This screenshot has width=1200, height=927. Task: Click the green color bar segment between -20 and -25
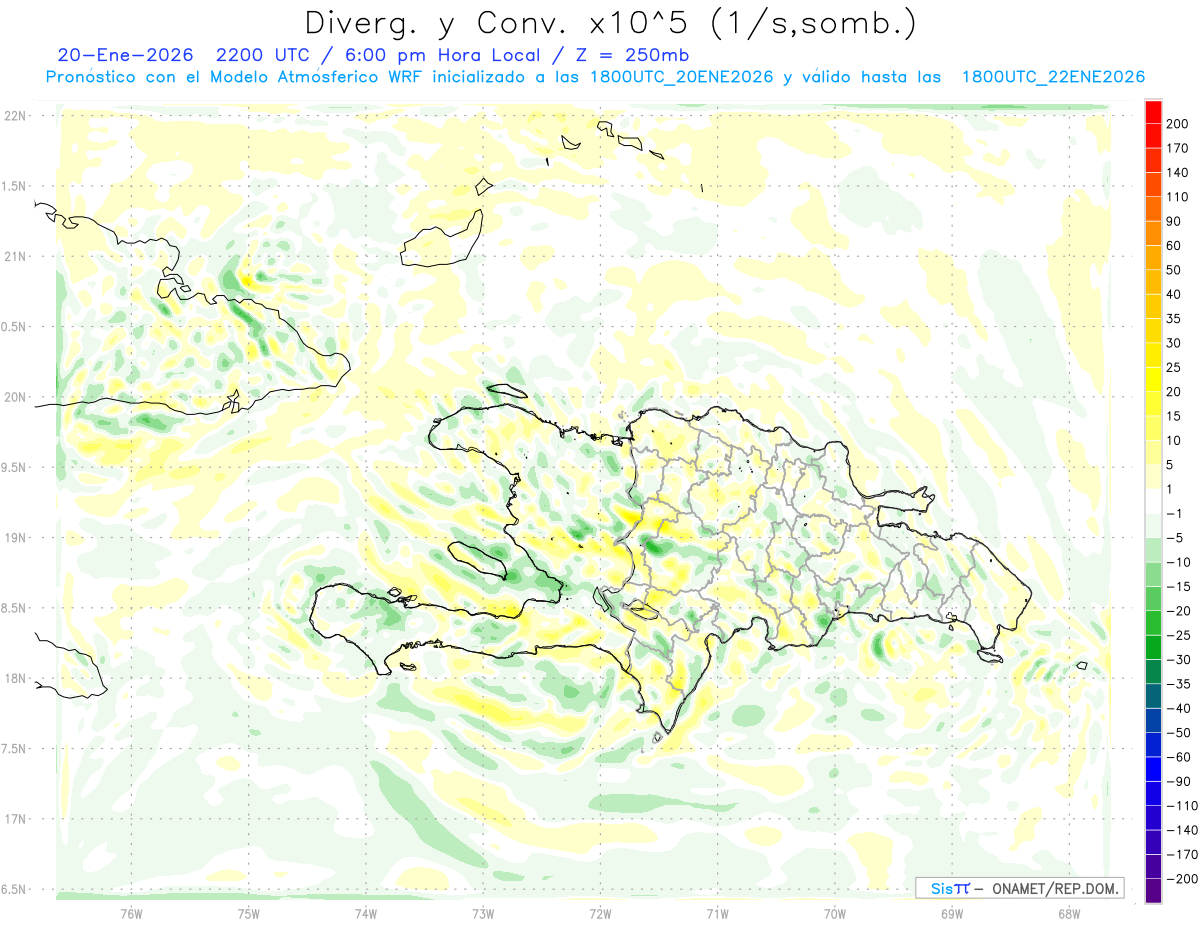coord(1153,623)
